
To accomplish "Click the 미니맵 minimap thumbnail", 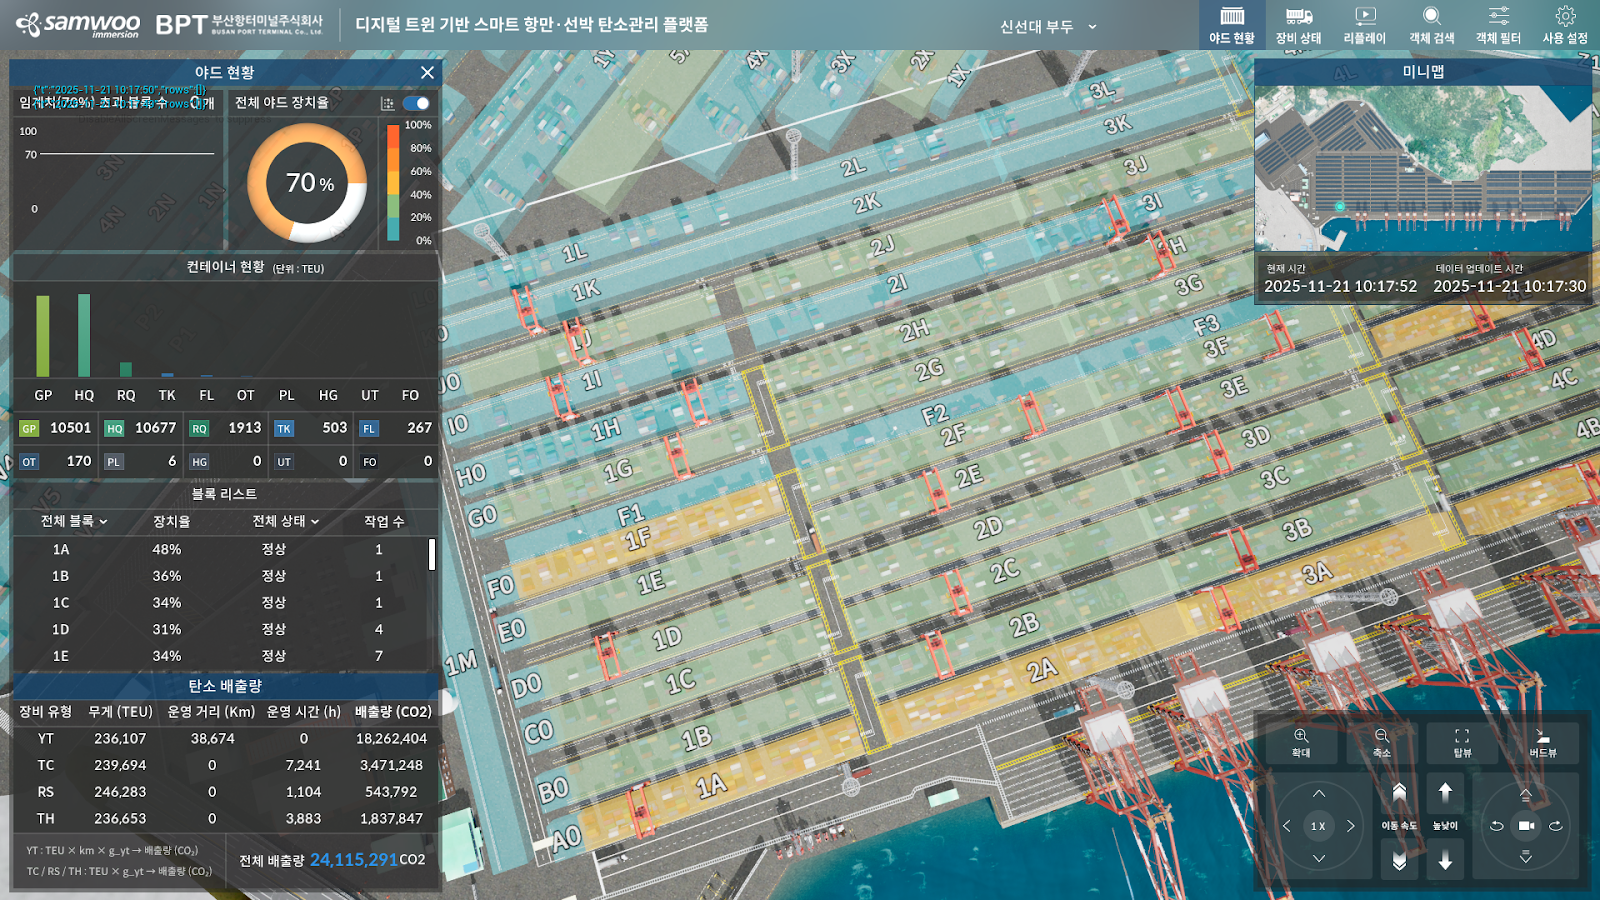I will 1422,168.
